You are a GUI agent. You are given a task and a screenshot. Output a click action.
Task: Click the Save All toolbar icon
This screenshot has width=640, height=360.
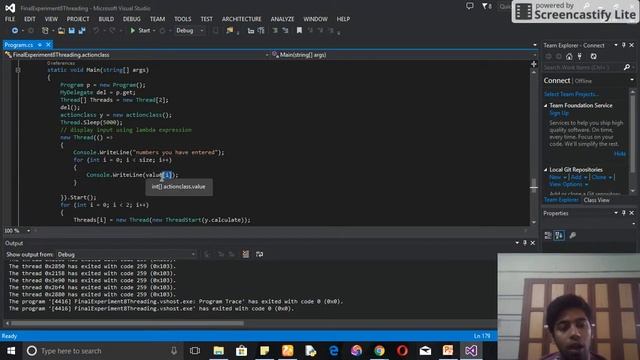82,31
